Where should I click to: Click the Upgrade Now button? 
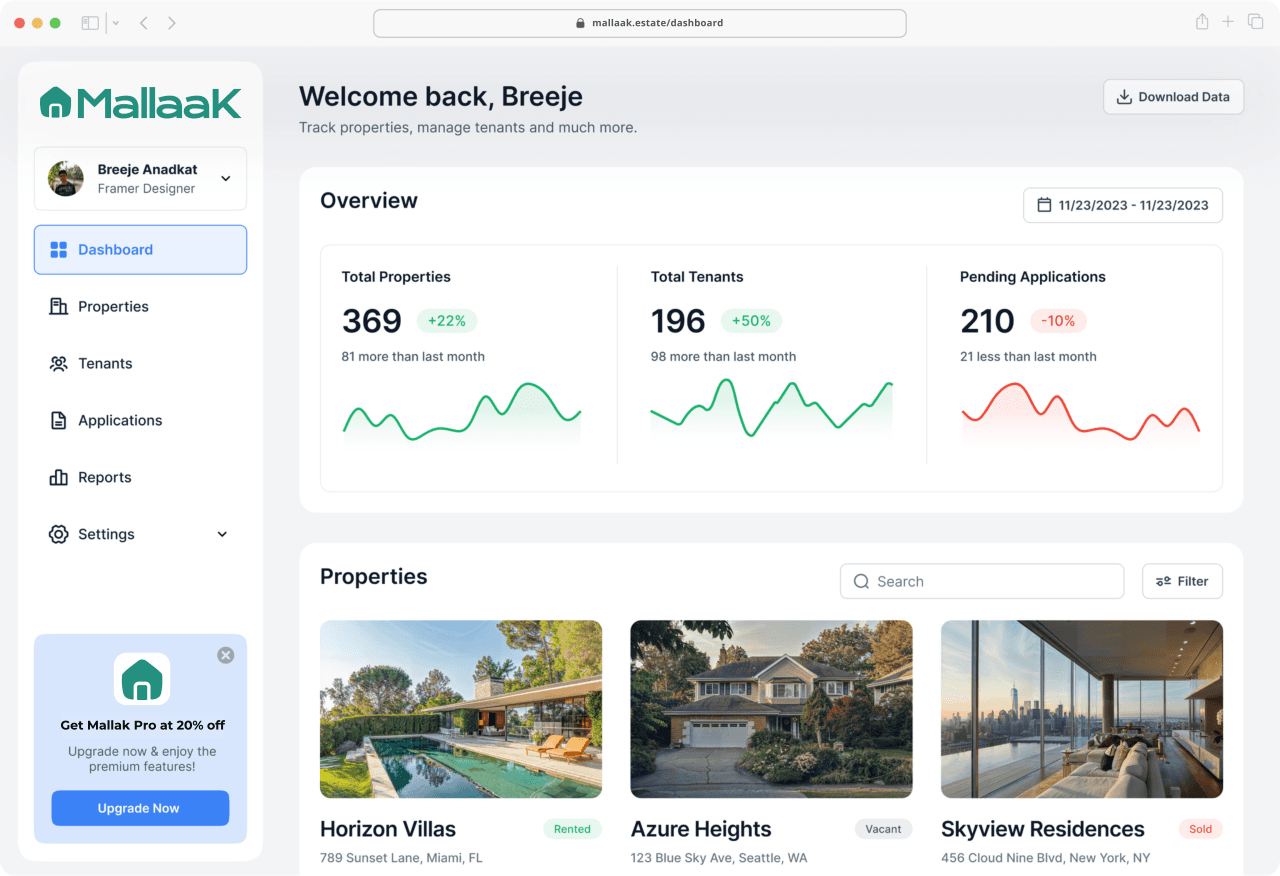pyautogui.click(x=140, y=808)
